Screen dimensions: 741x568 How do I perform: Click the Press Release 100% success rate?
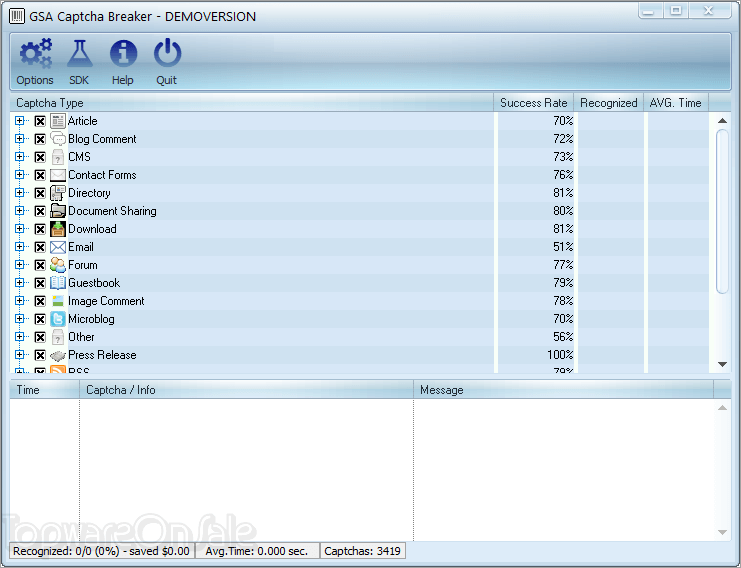tap(560, 355)
